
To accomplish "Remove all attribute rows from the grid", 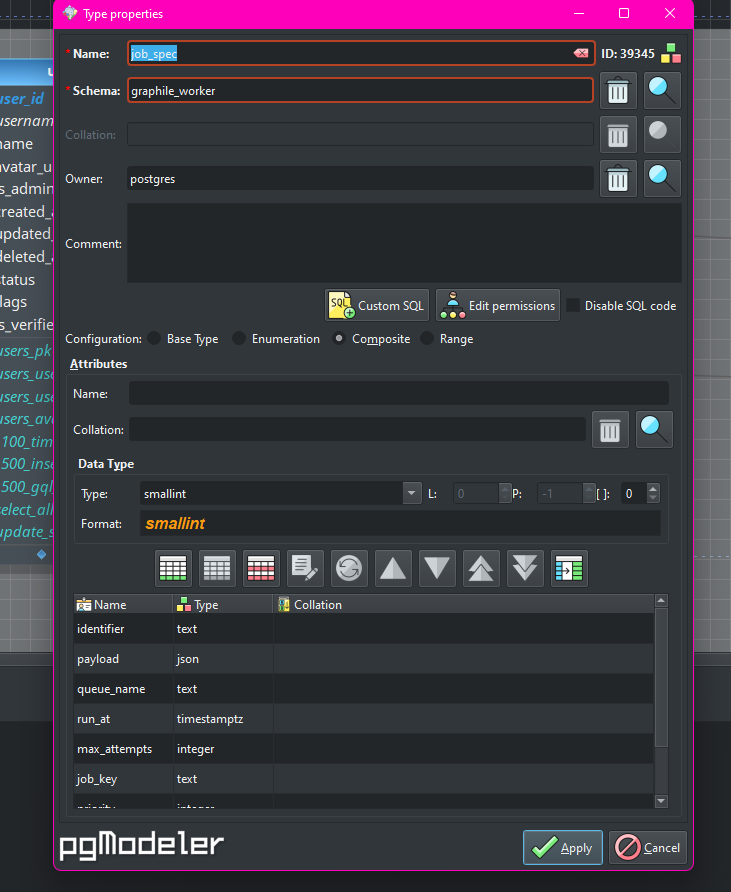I will pyautogui.click(x=261, y=568).
